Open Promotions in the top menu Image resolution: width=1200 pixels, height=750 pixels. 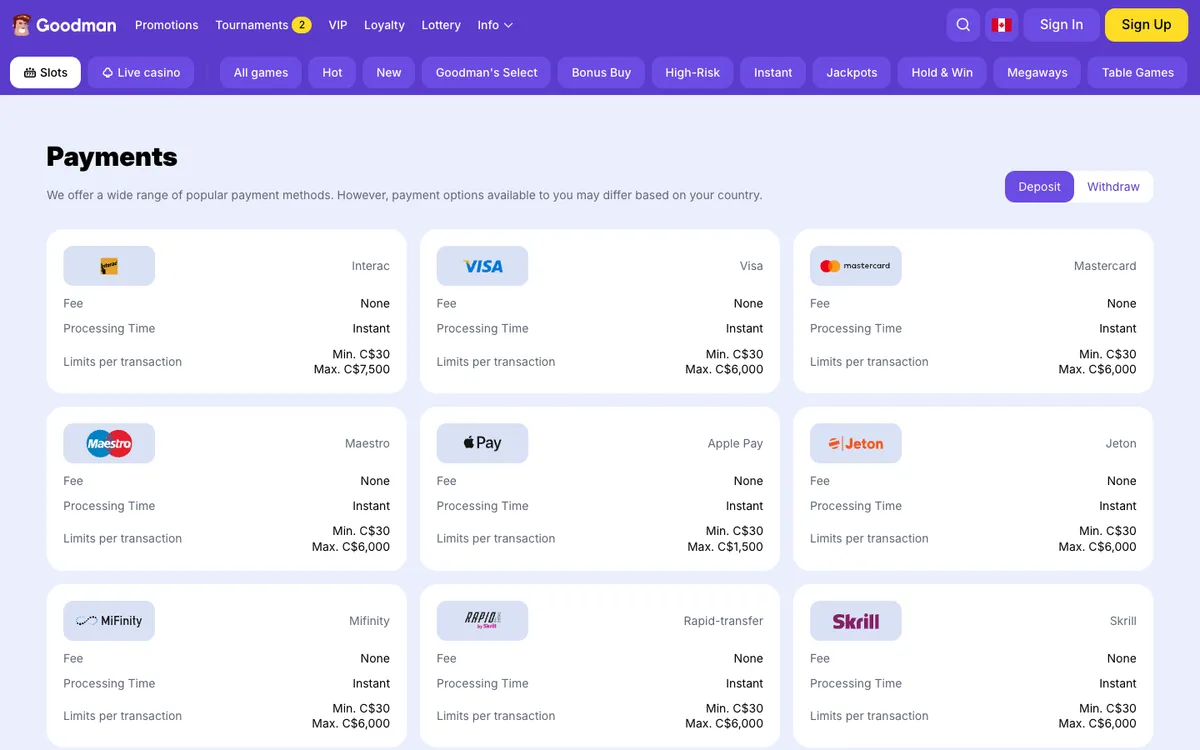point(167,25)
